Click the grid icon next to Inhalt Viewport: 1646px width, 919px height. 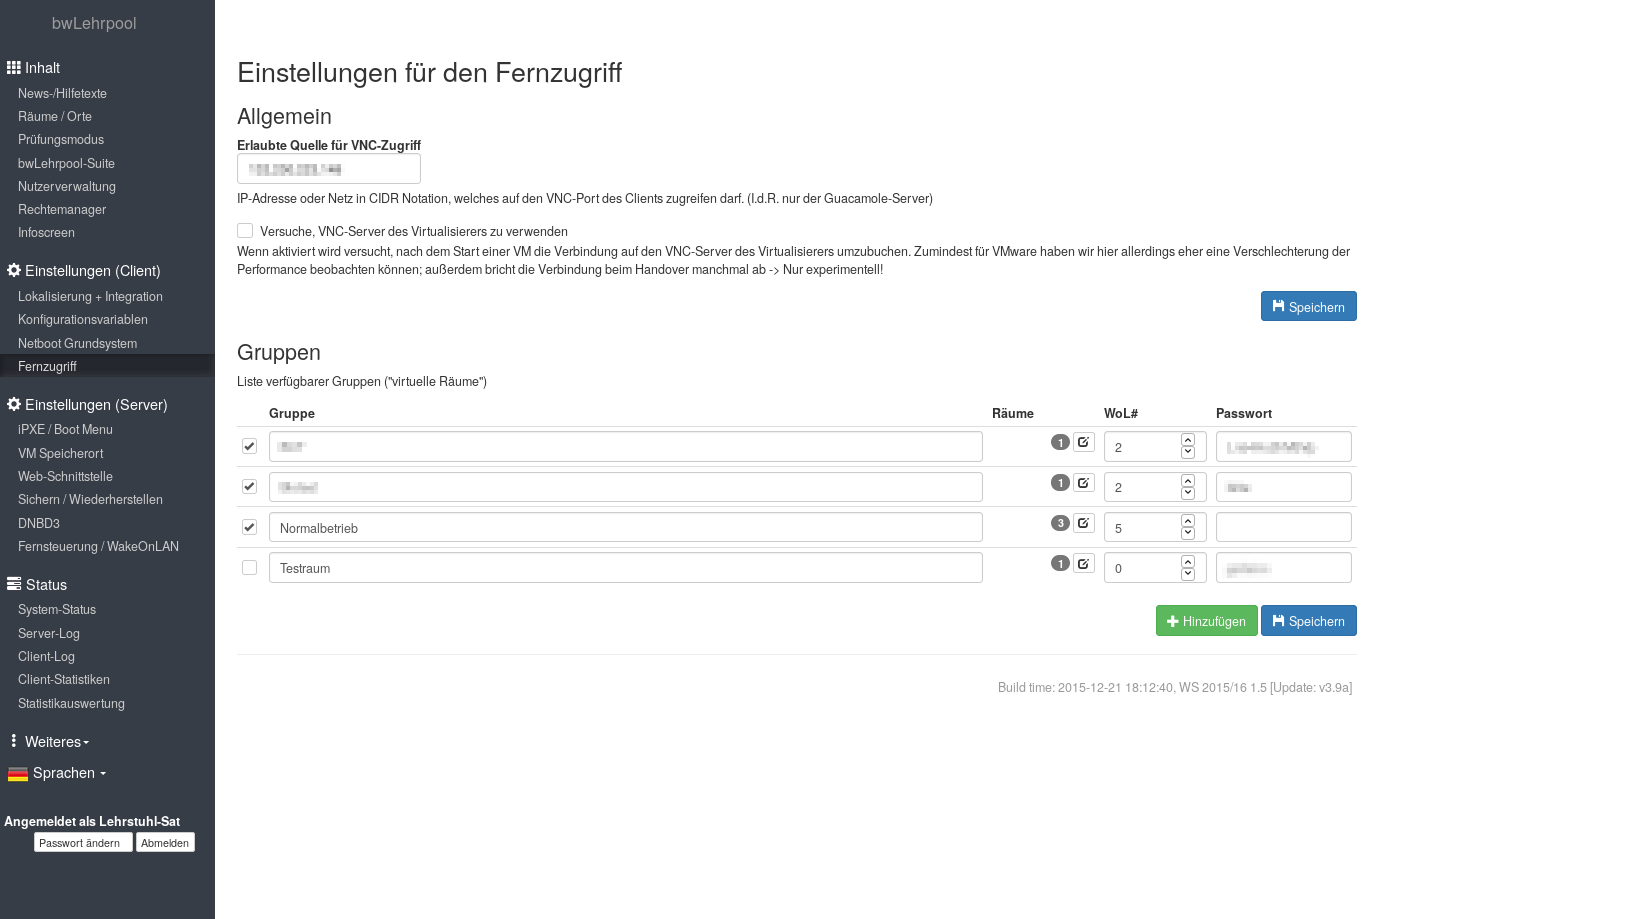click(14, 68)
